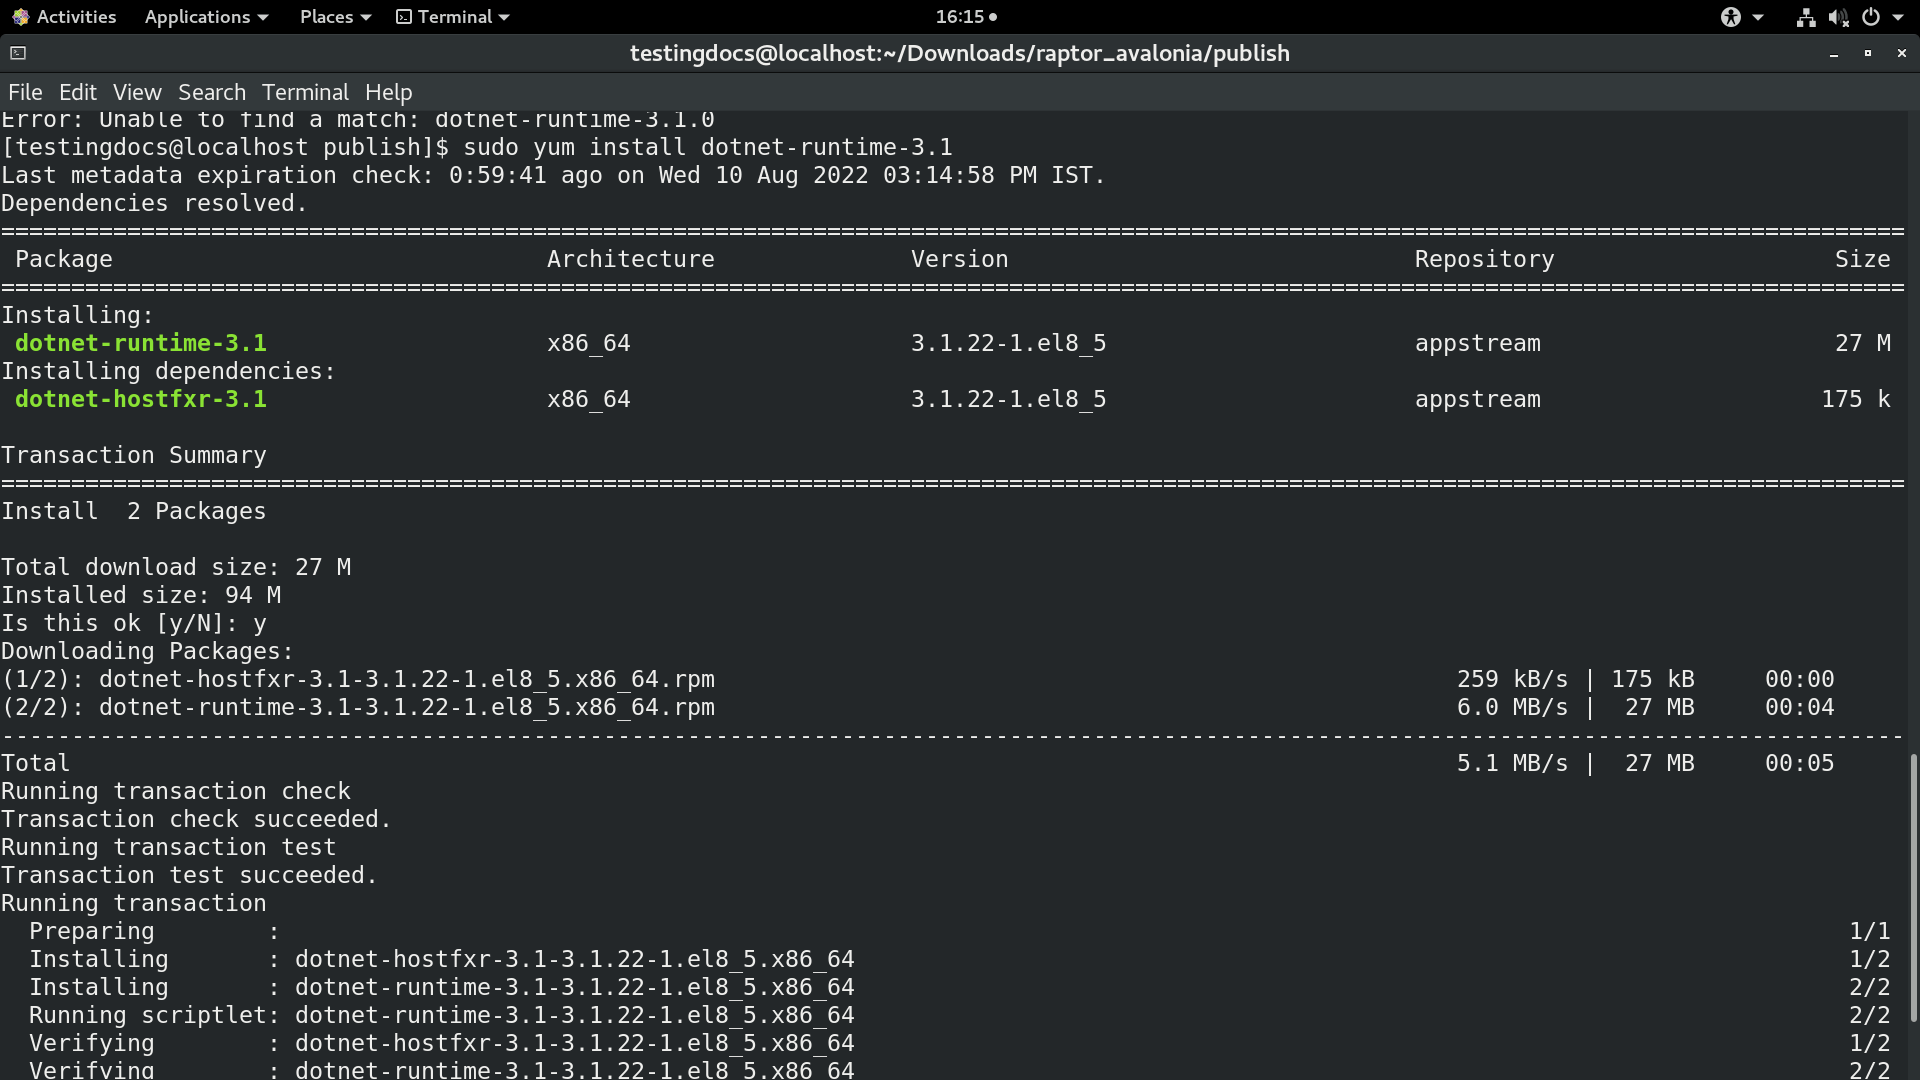Screen dimensions: 1920x1080
Task: Open the Search menu
Action: 211,92
